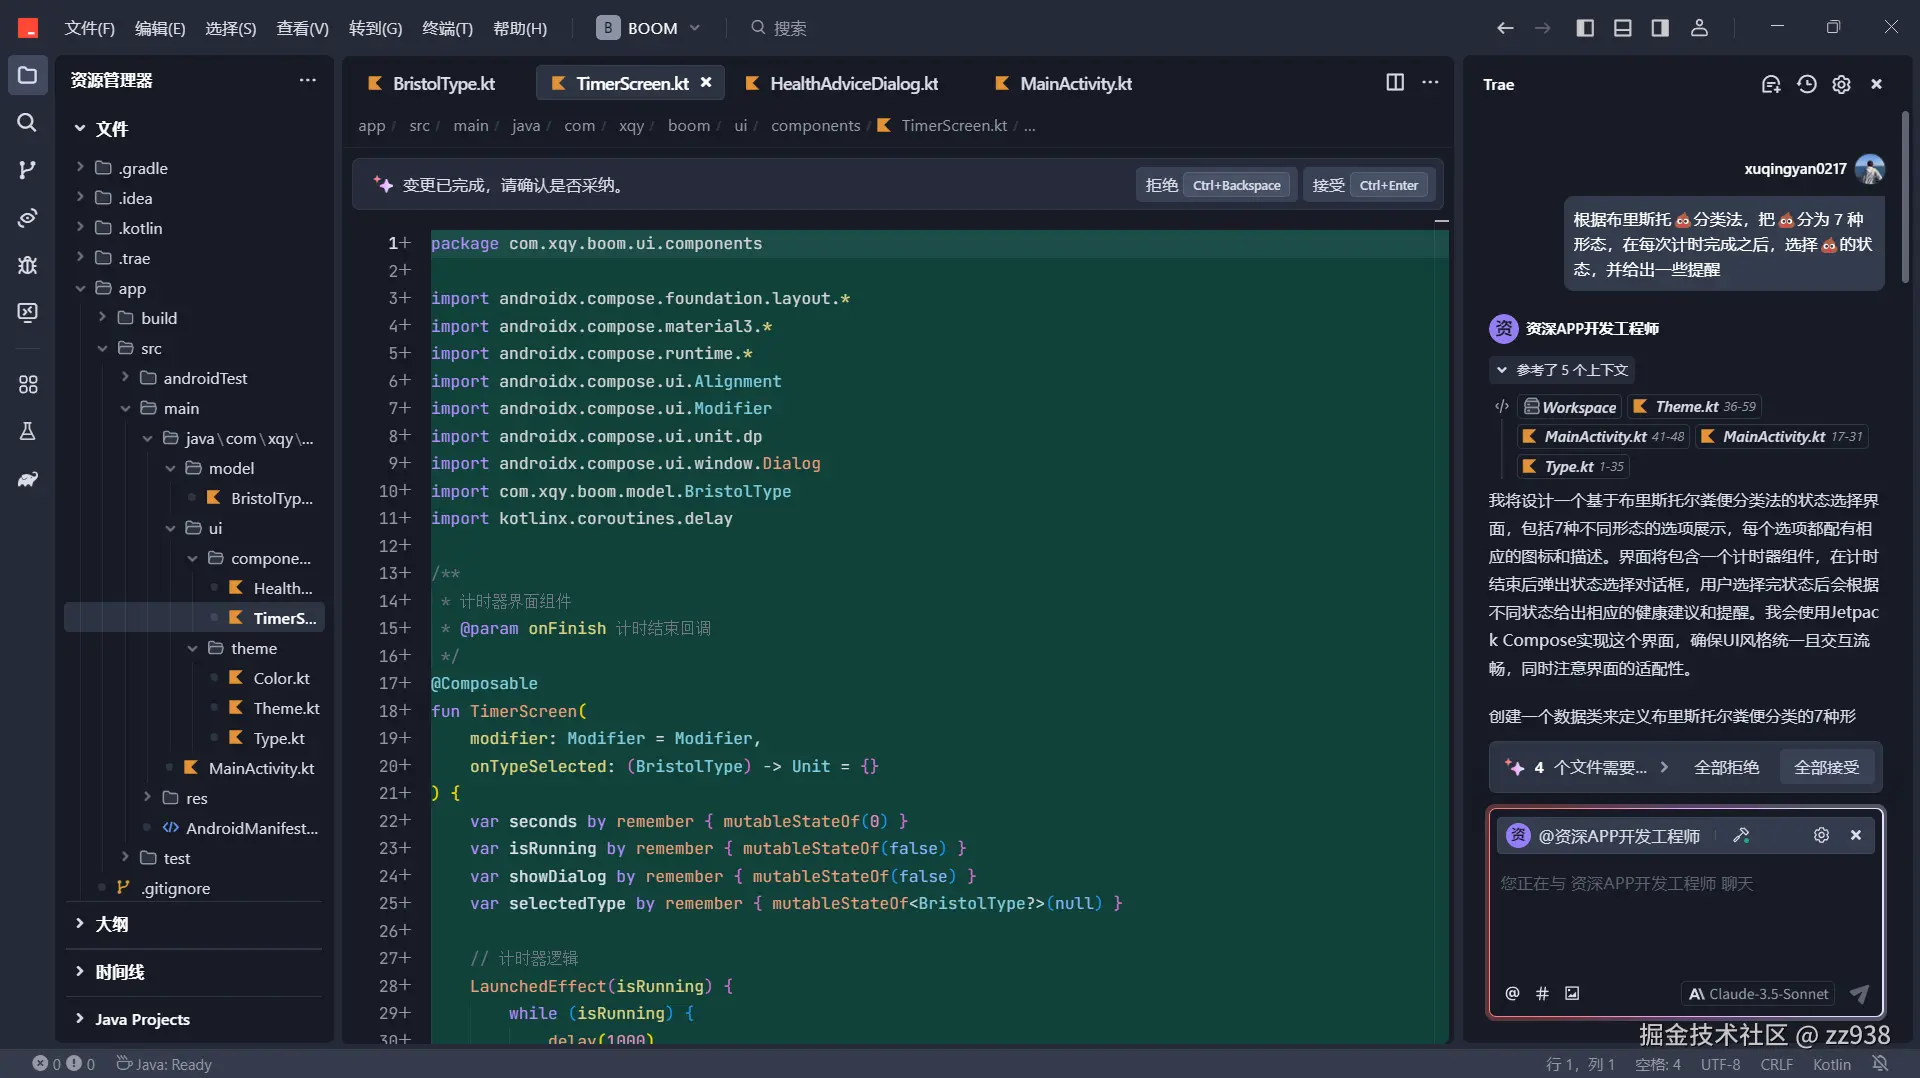
Task: Open Explorer panel more actions ellipsis
Action: click(x=307, y=80)
